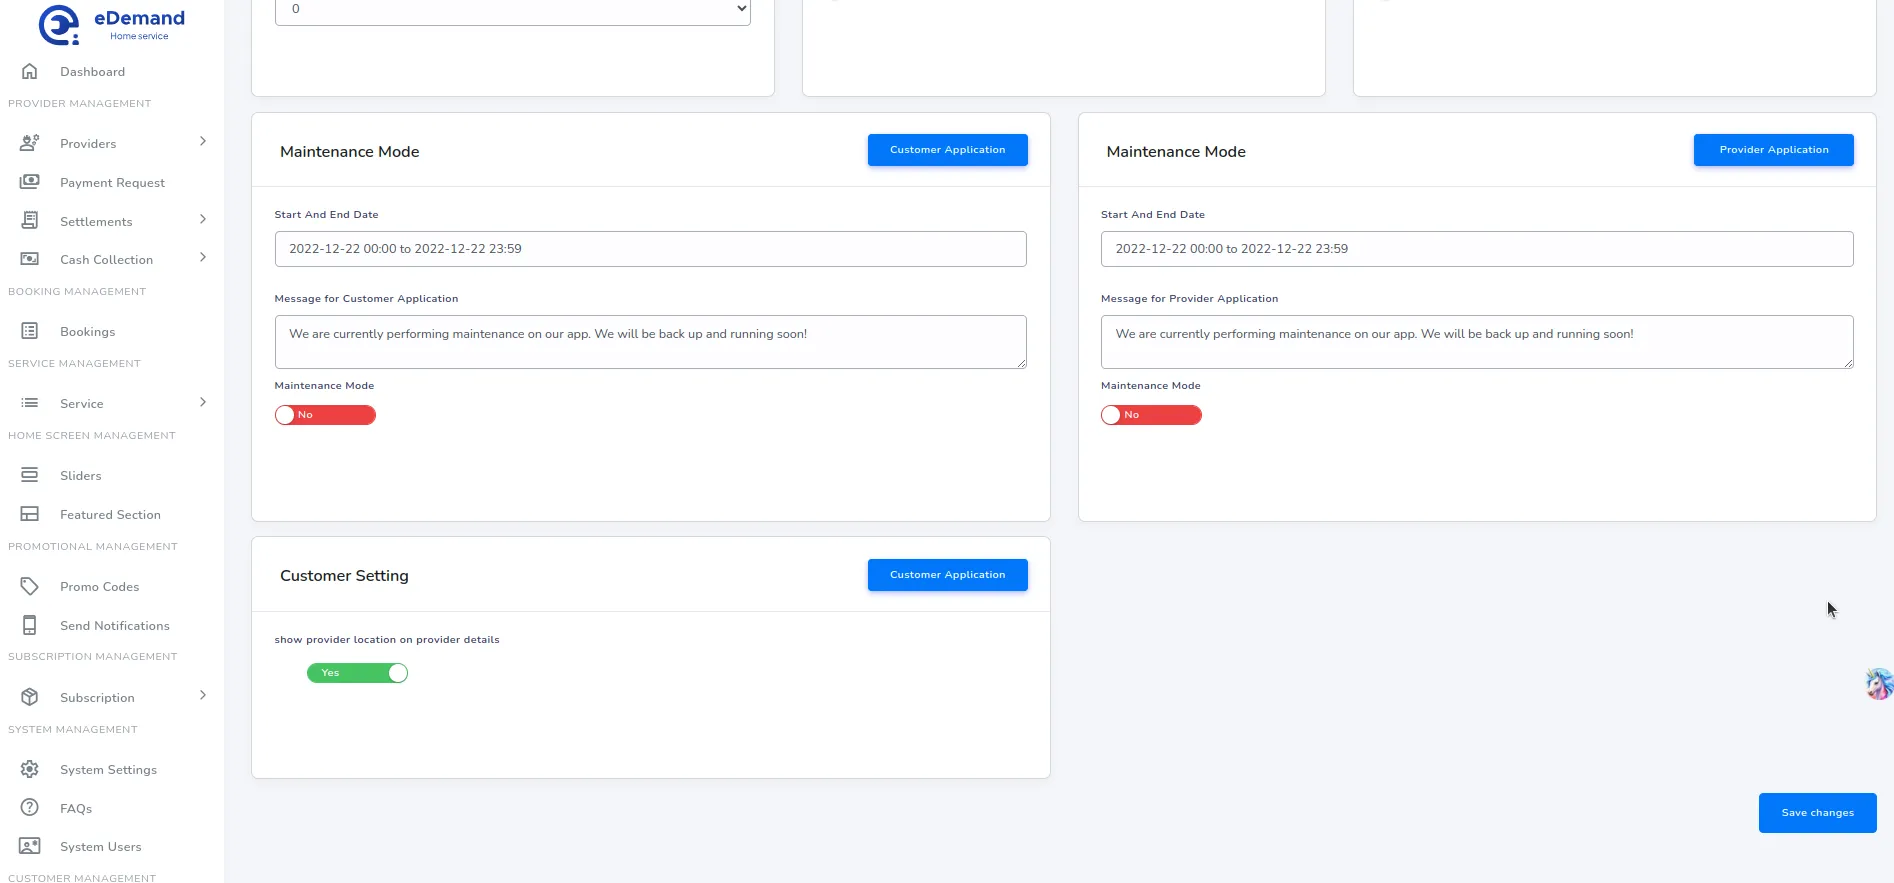Click the Payment Request cash icon

coord(30,182)
